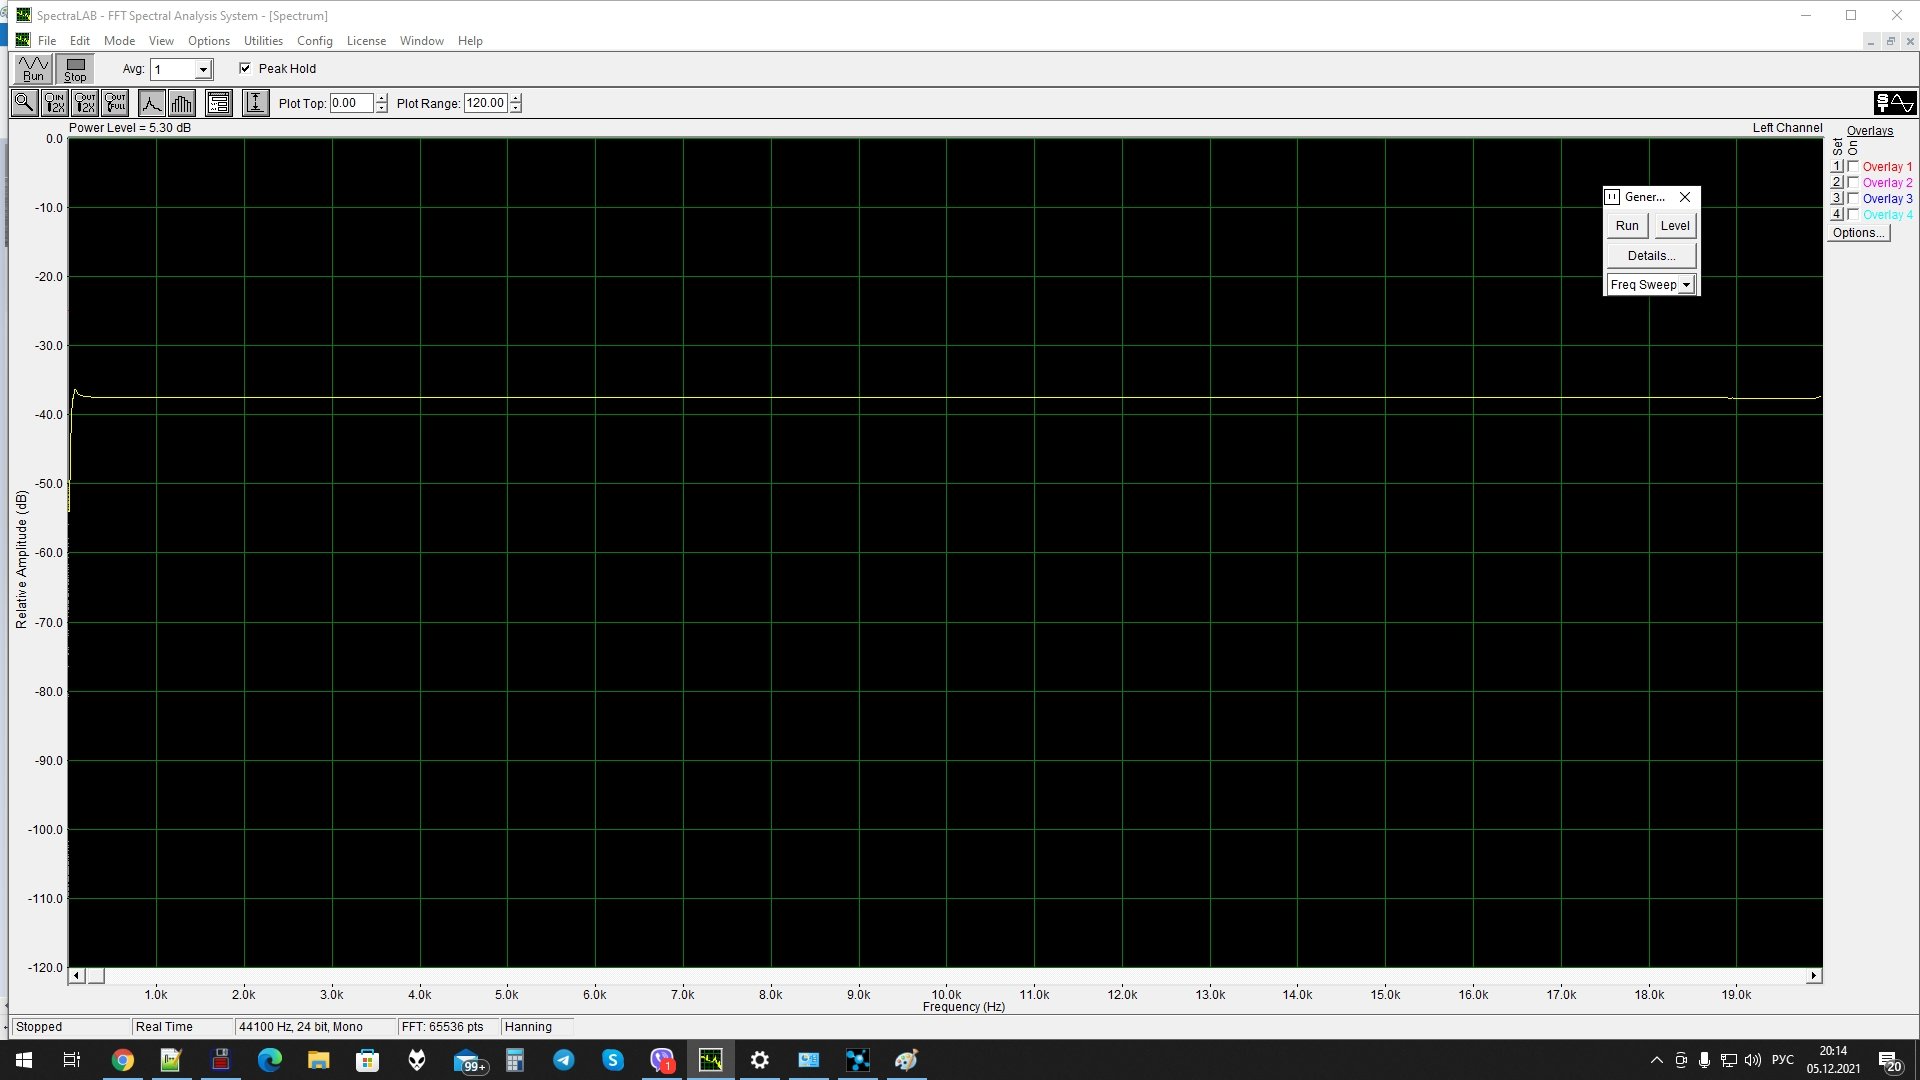The image size is (1920, 1080).
Task: Click the magnifier zoom tool icon
Action: pos(24,103)
